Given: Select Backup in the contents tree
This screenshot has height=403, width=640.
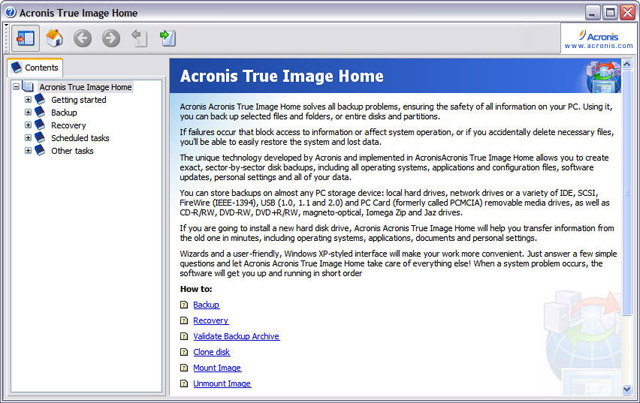Looking at the screenshot, I should pos(64,112).
